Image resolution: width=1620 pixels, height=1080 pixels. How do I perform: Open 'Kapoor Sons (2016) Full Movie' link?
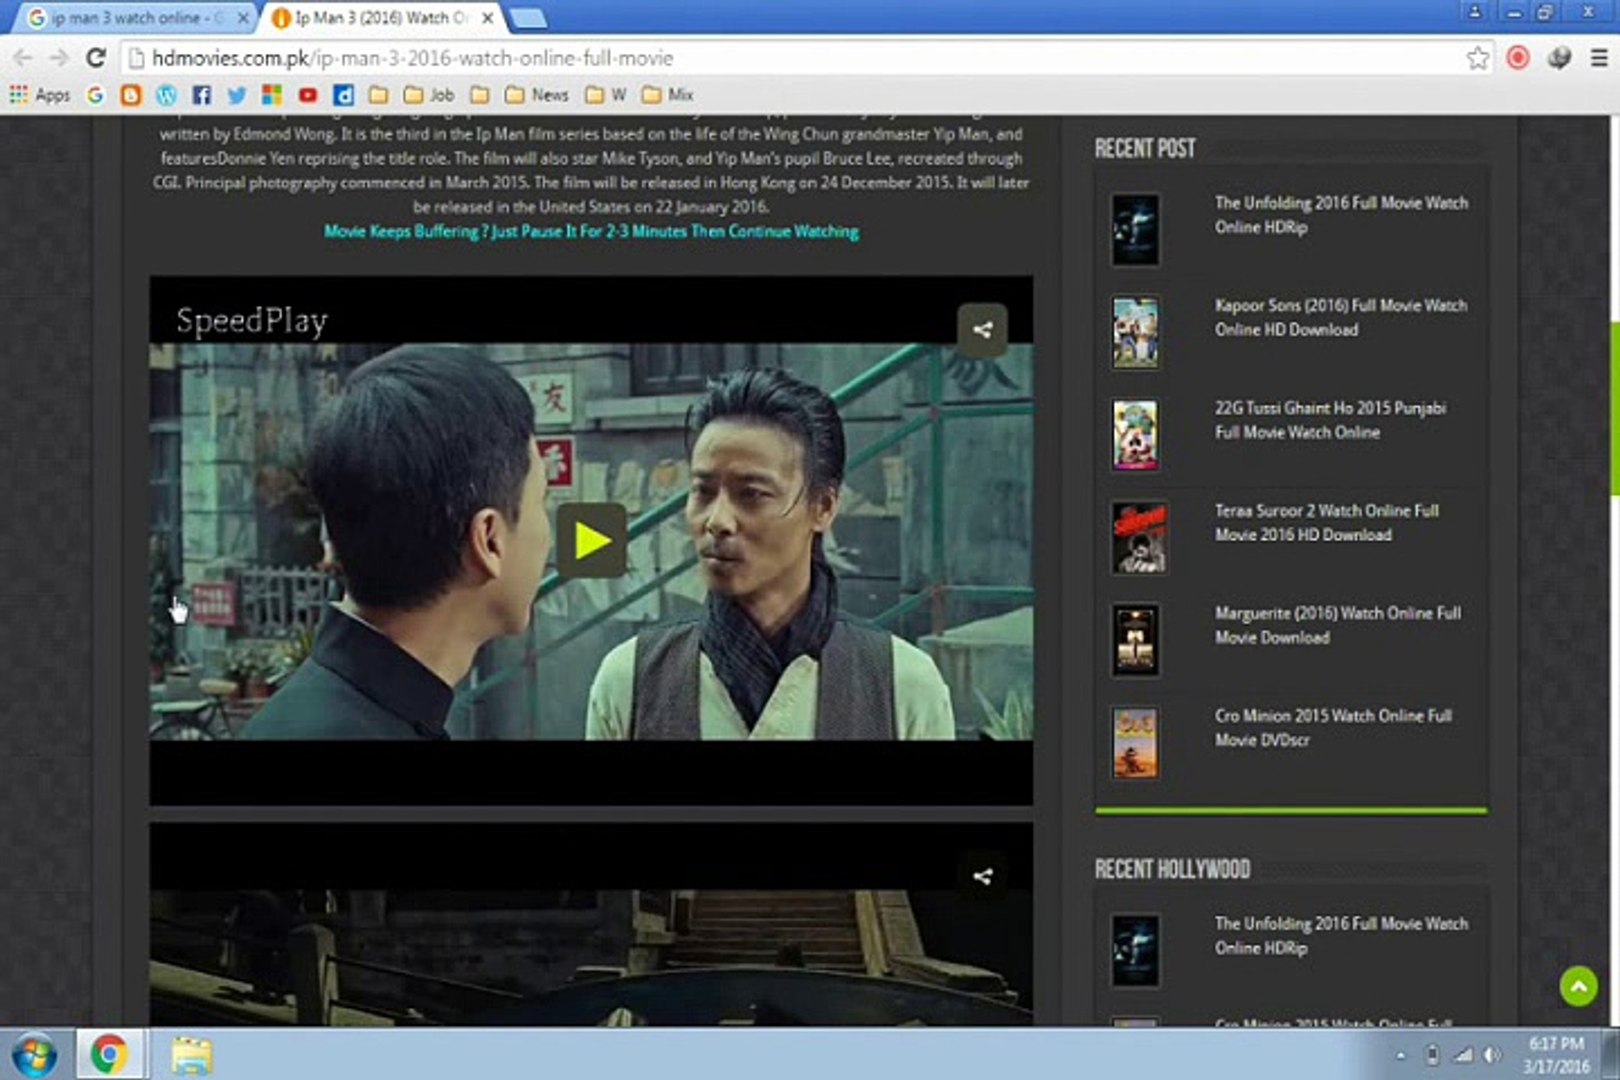(1341, 317)
